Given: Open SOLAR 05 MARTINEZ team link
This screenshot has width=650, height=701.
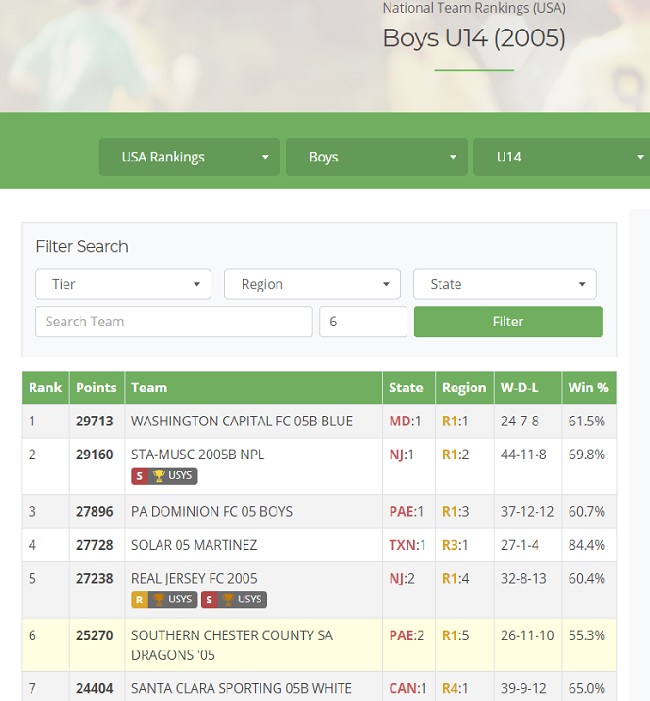Looking at the screenshot, I should (194, 545).
